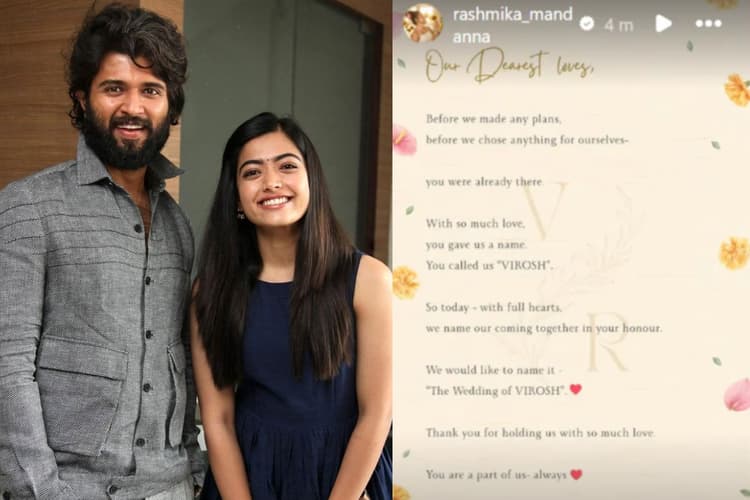Click the marigold flower at top right corner
Image resolution: width=750 pixels, height=500 pixels.
tap(737, 90)
